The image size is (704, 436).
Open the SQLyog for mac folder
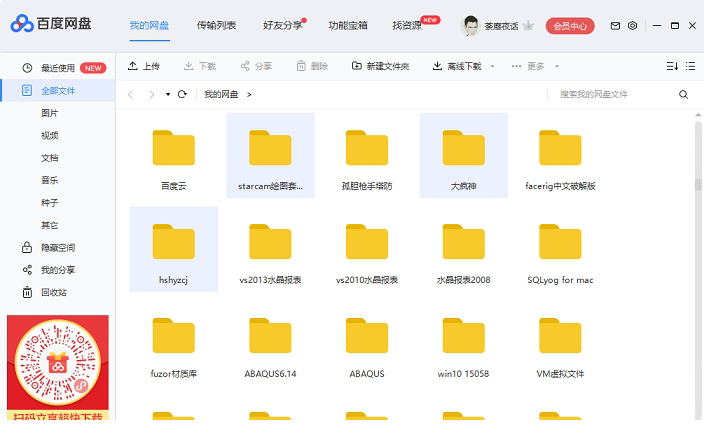560,249
